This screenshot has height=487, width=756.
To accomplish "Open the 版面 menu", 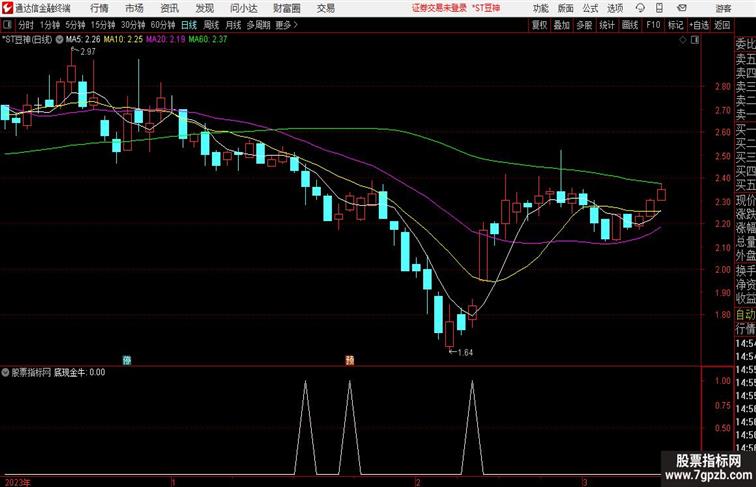I will pyautogui.click(x=566, y=8).
